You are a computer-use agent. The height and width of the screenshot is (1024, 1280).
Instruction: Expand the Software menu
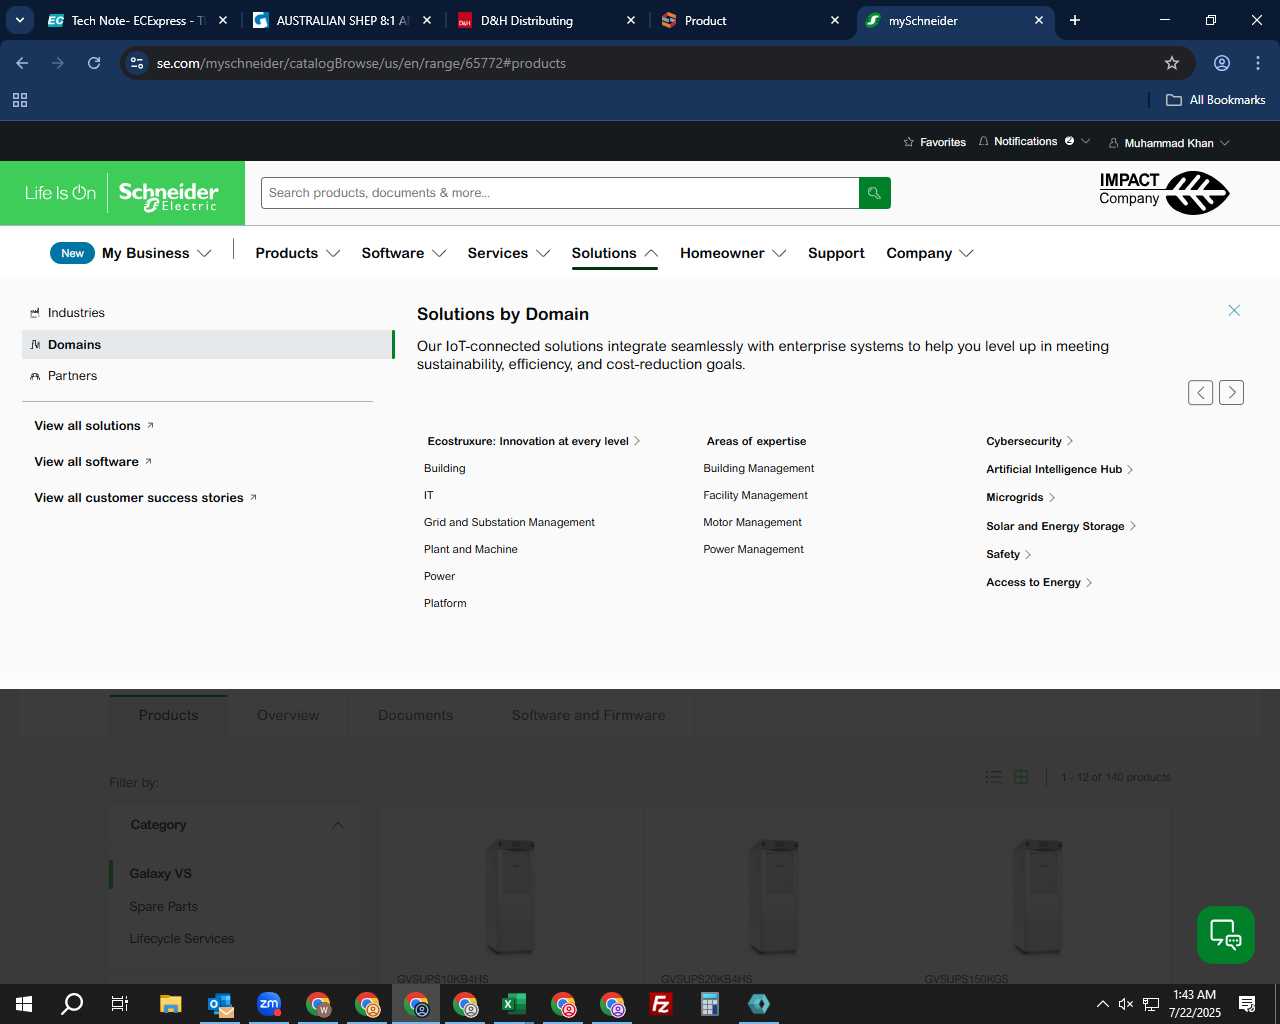tap(404, 253)
